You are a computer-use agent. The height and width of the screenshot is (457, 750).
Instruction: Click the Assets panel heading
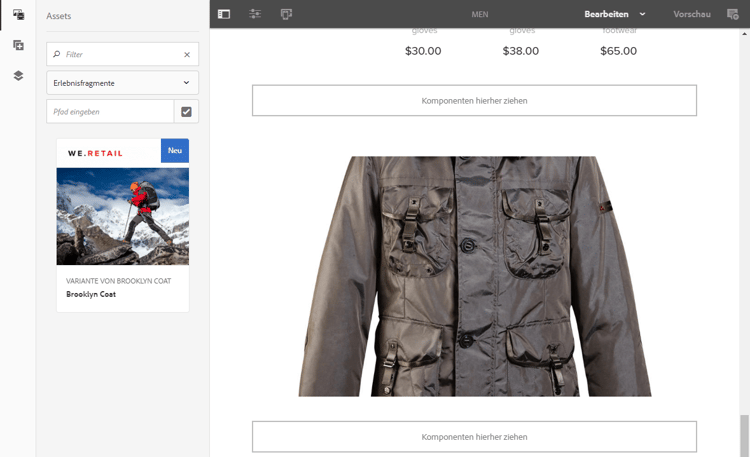tap(58, 16)
